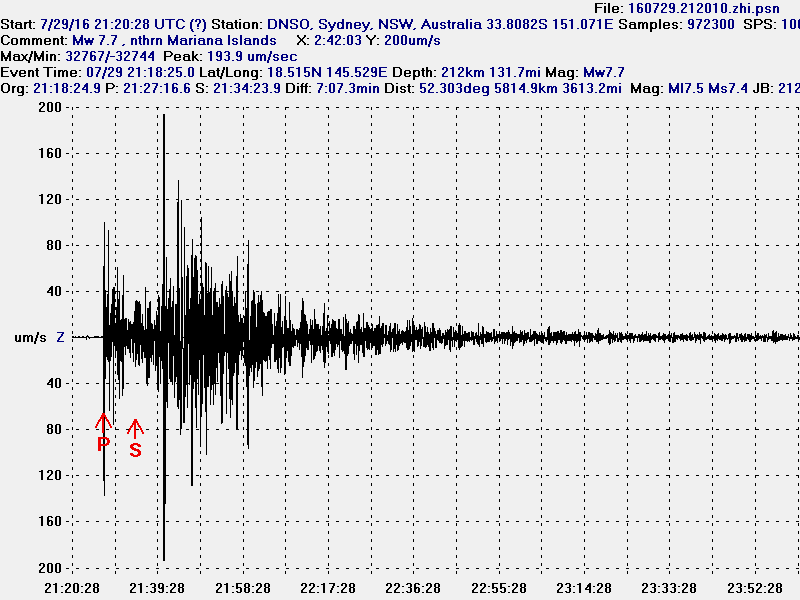
Task: Select the start time 7/29/16 21:20:28 UTC
Action: 112,24
